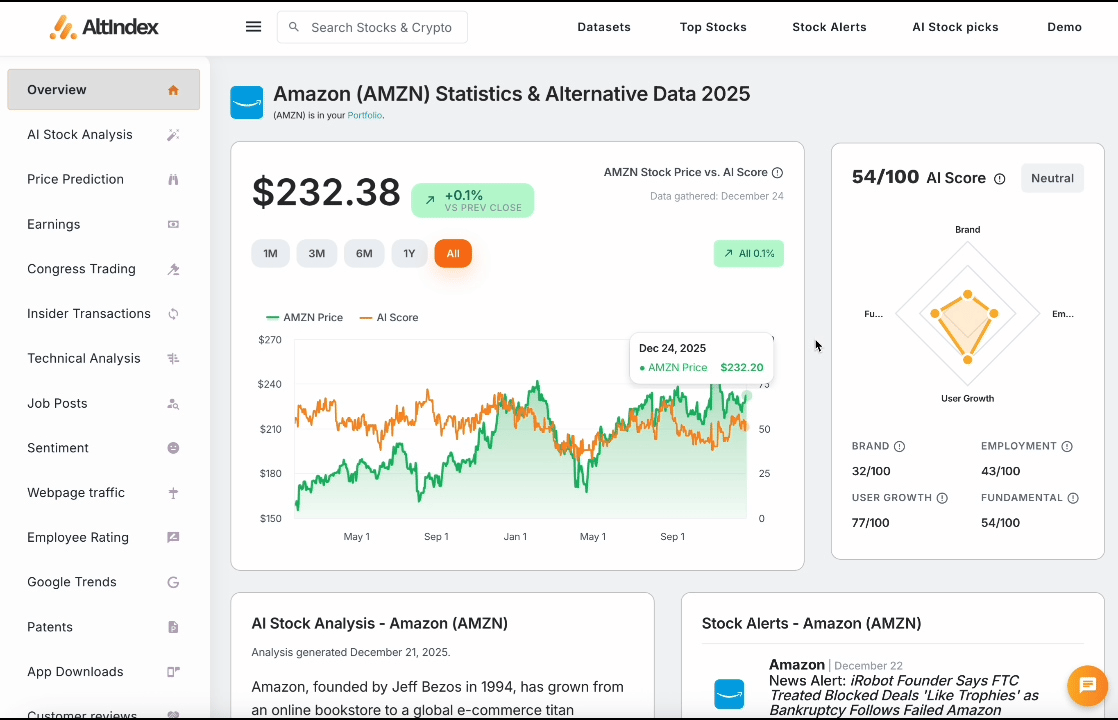Click the EMPLOYMENT info icon

click(1067, 446)
